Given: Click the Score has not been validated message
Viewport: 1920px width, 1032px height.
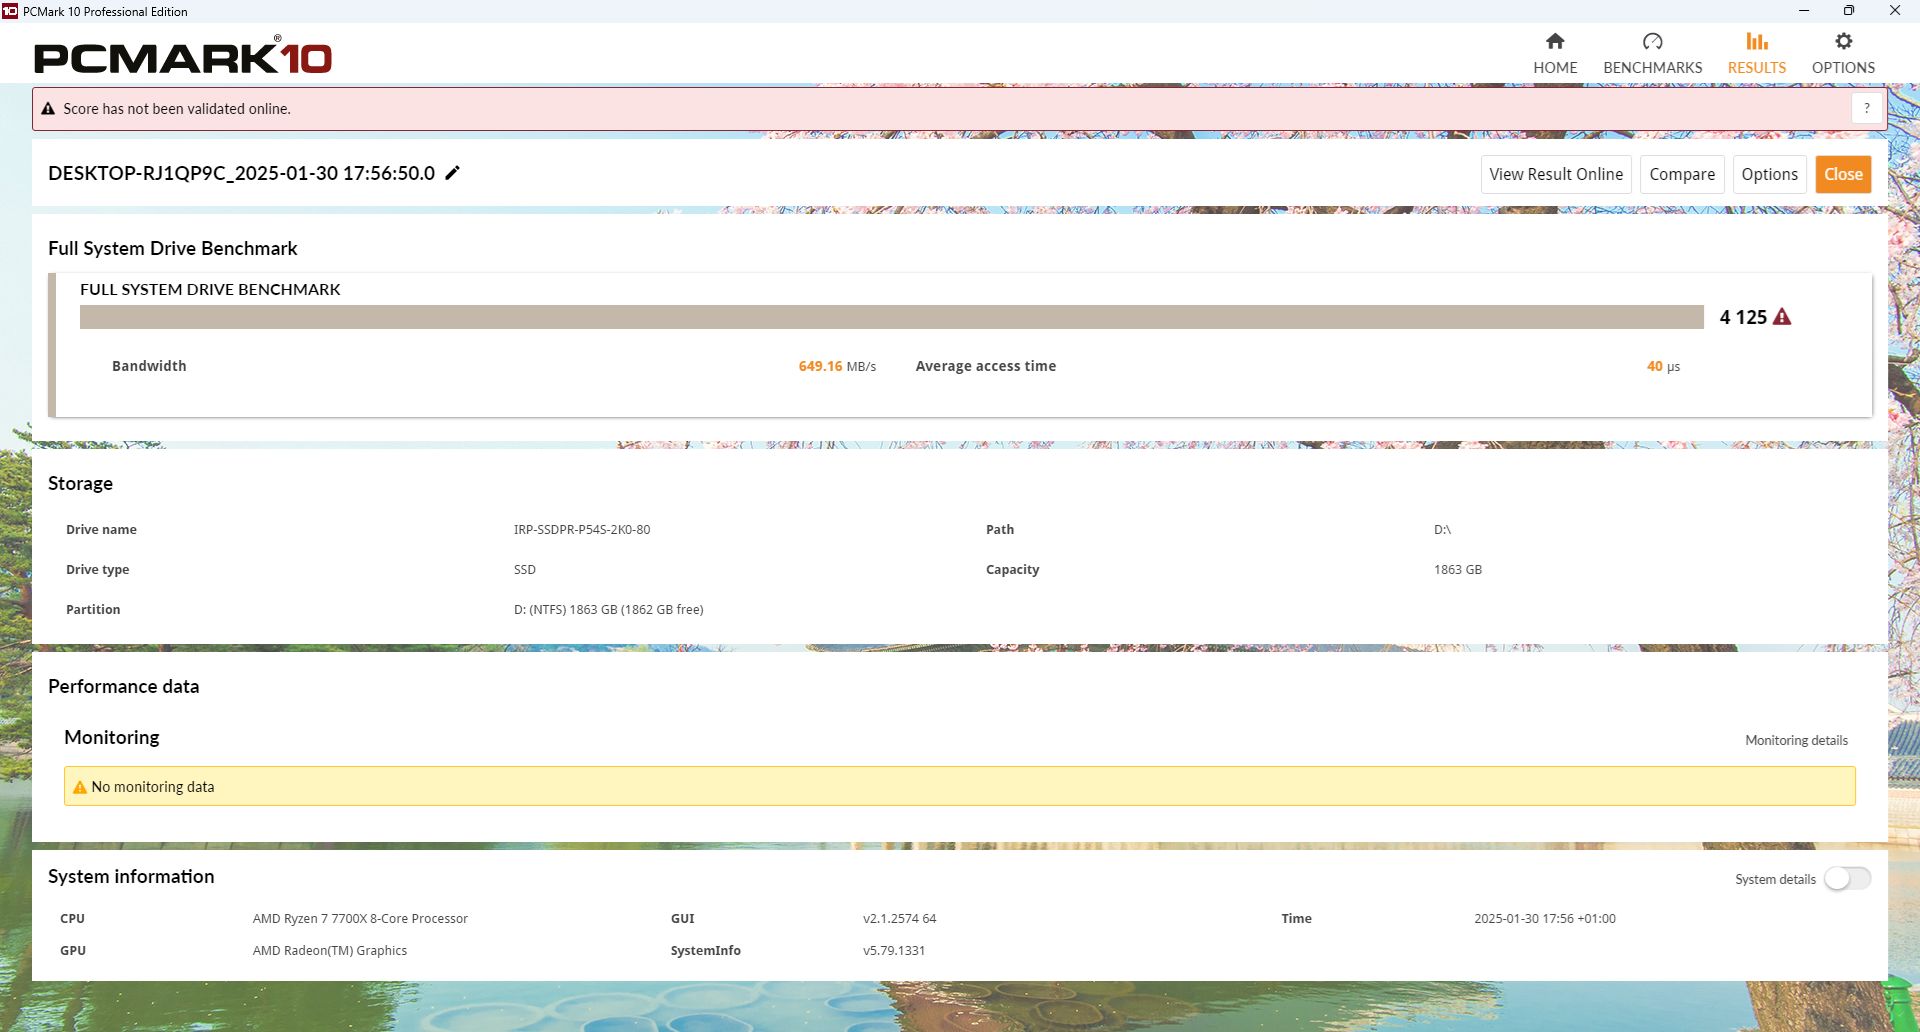Looking at the screenshot, I should coord(177,109).
